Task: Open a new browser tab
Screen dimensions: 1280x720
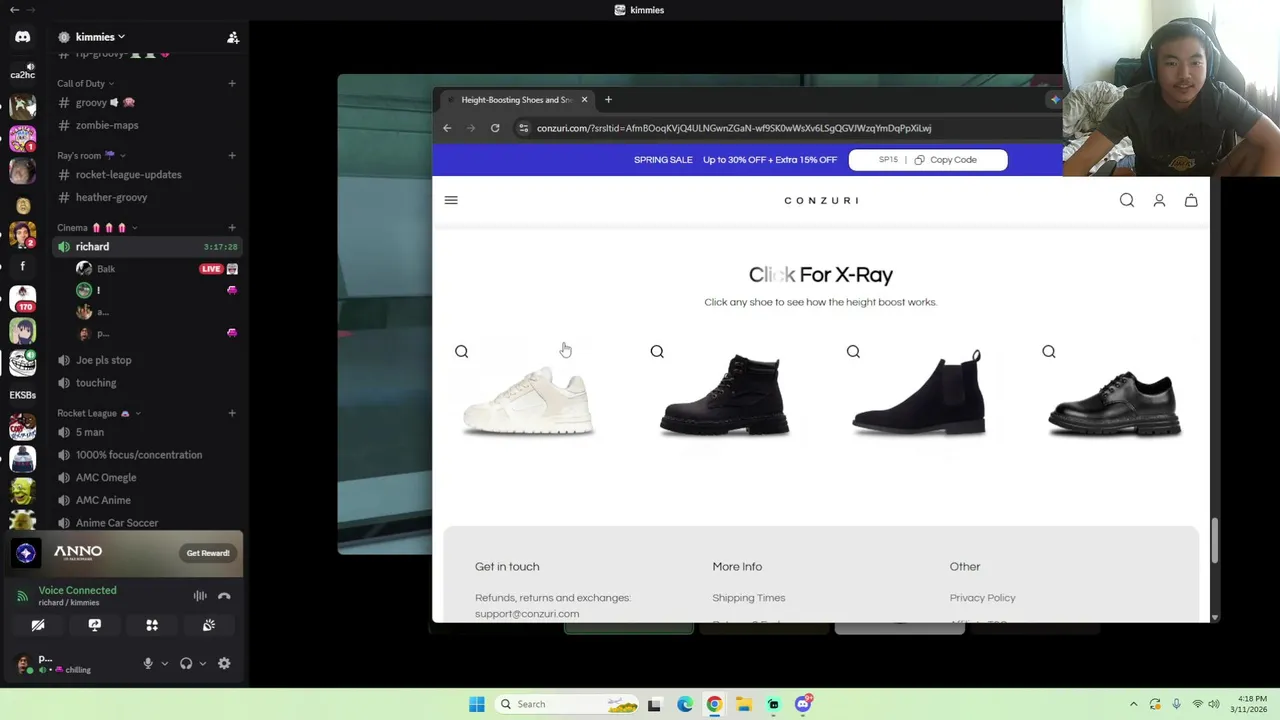Action: point(608,100)
